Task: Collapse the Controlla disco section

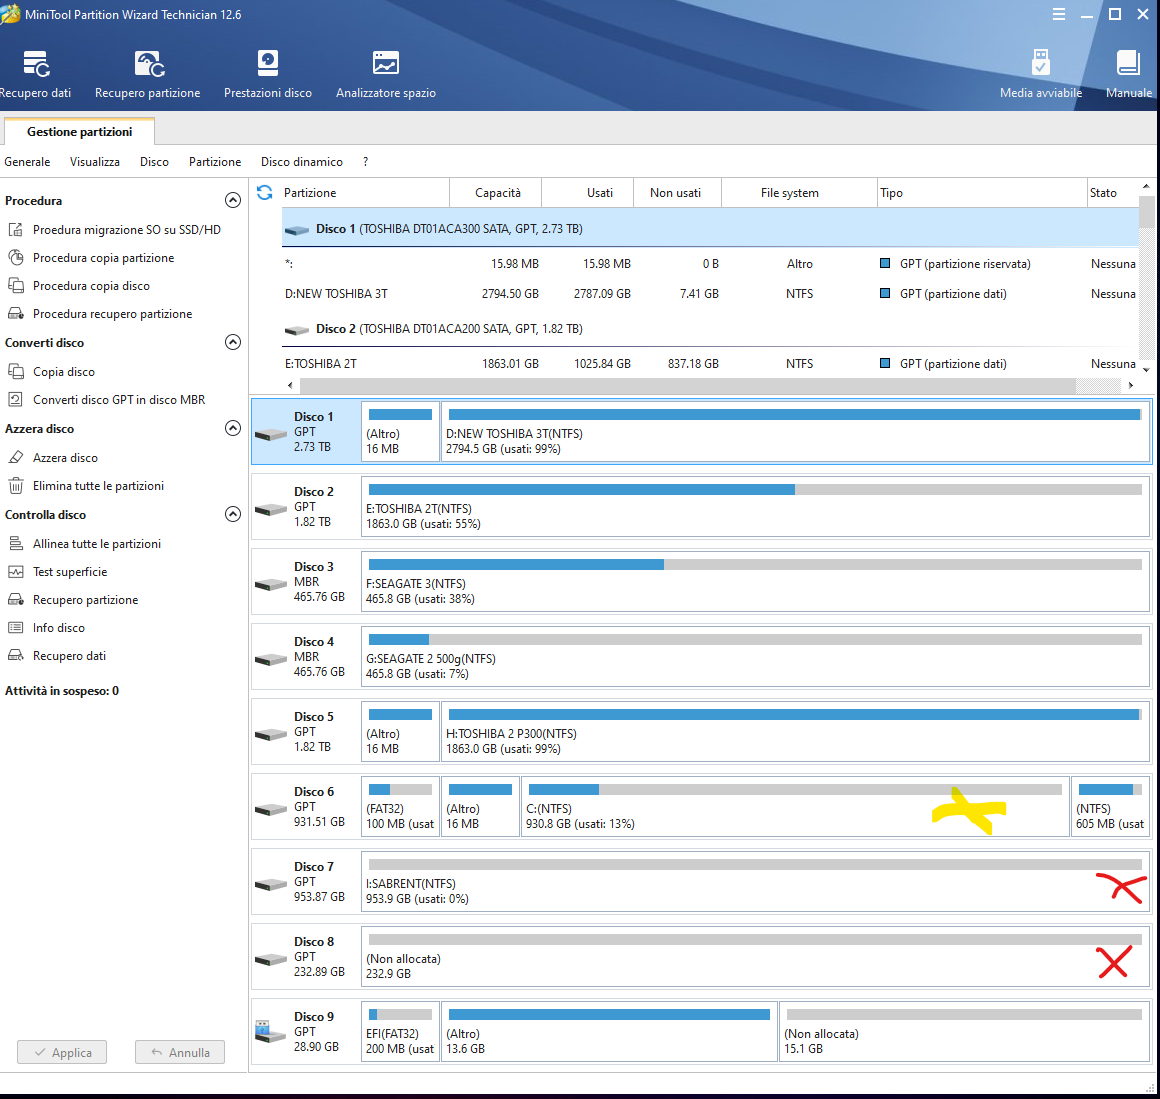Action: point(233,514)
